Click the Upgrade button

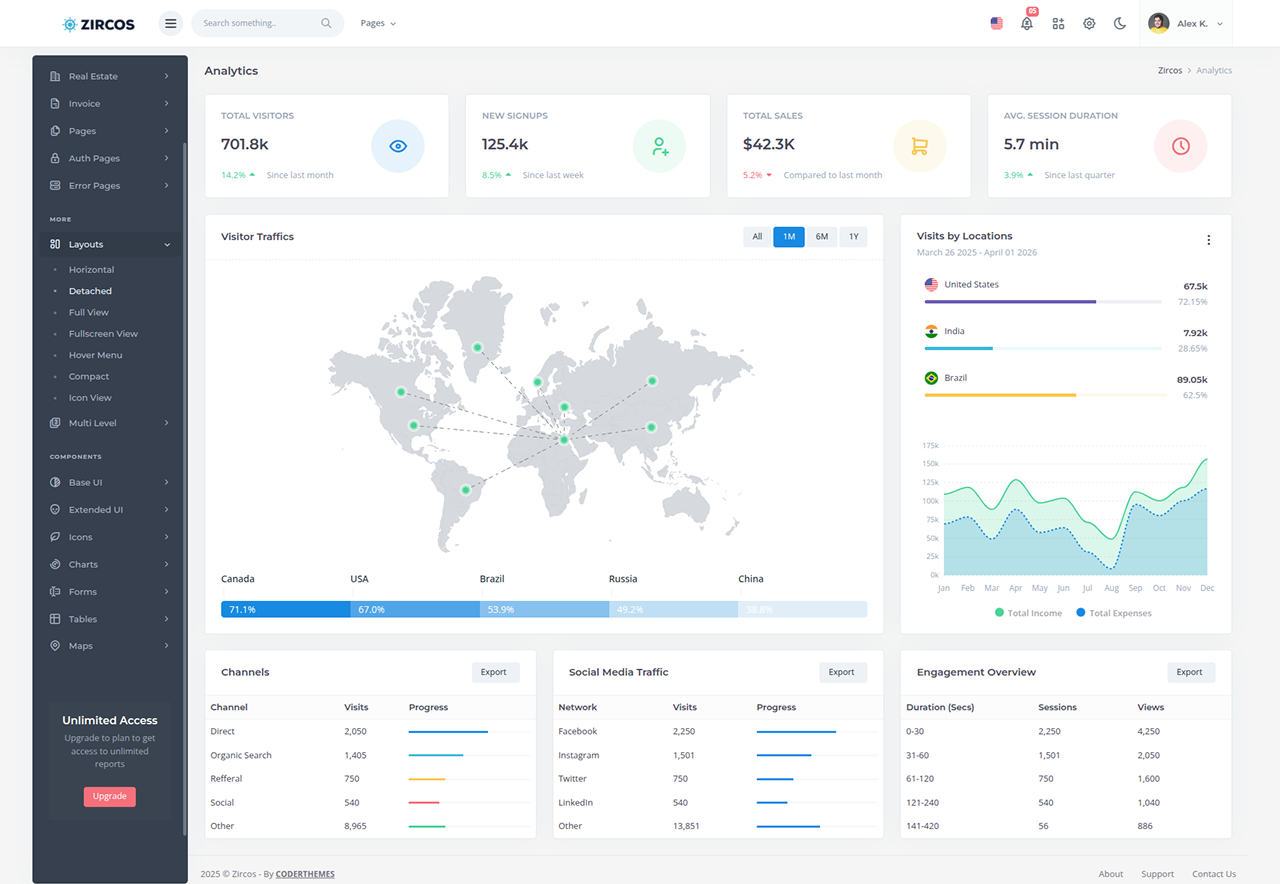(110, 796)
